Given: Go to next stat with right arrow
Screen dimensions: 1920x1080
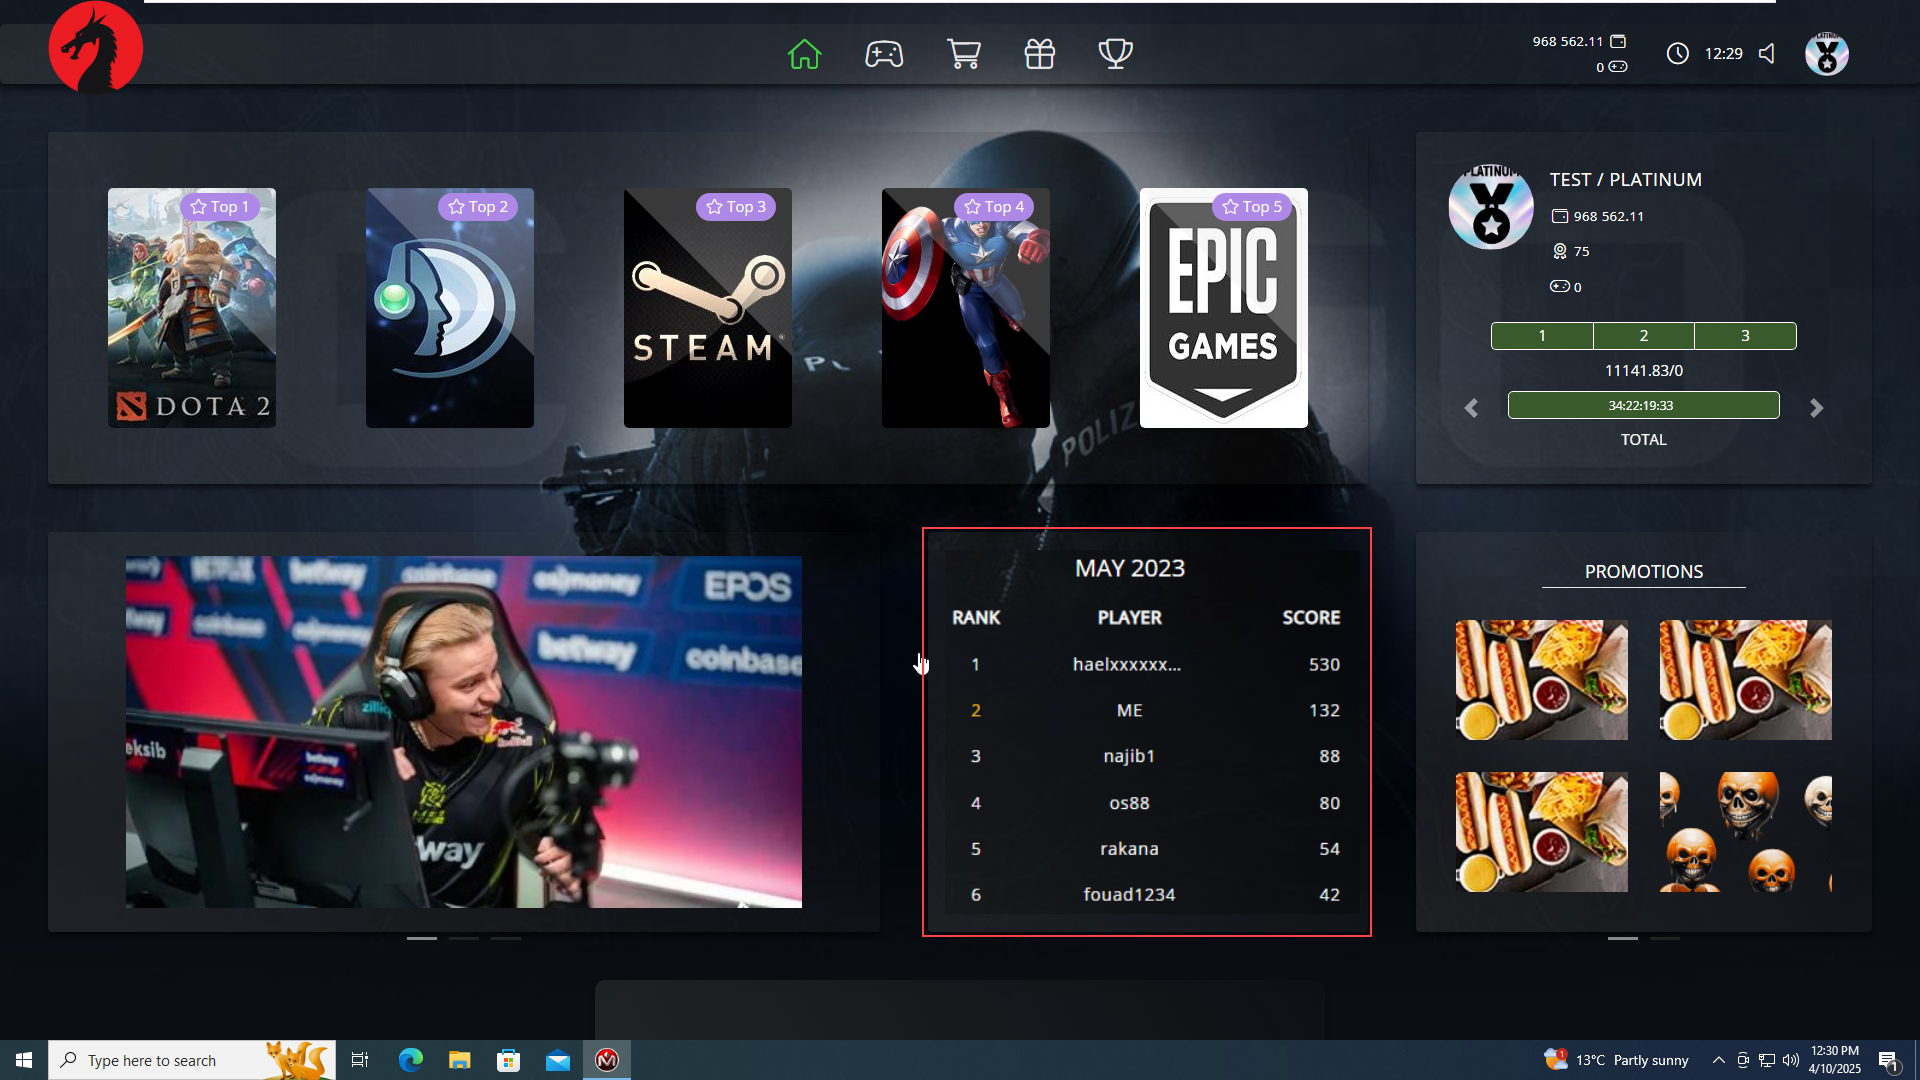Looking at the screenshot, I should pos(1817,408).
